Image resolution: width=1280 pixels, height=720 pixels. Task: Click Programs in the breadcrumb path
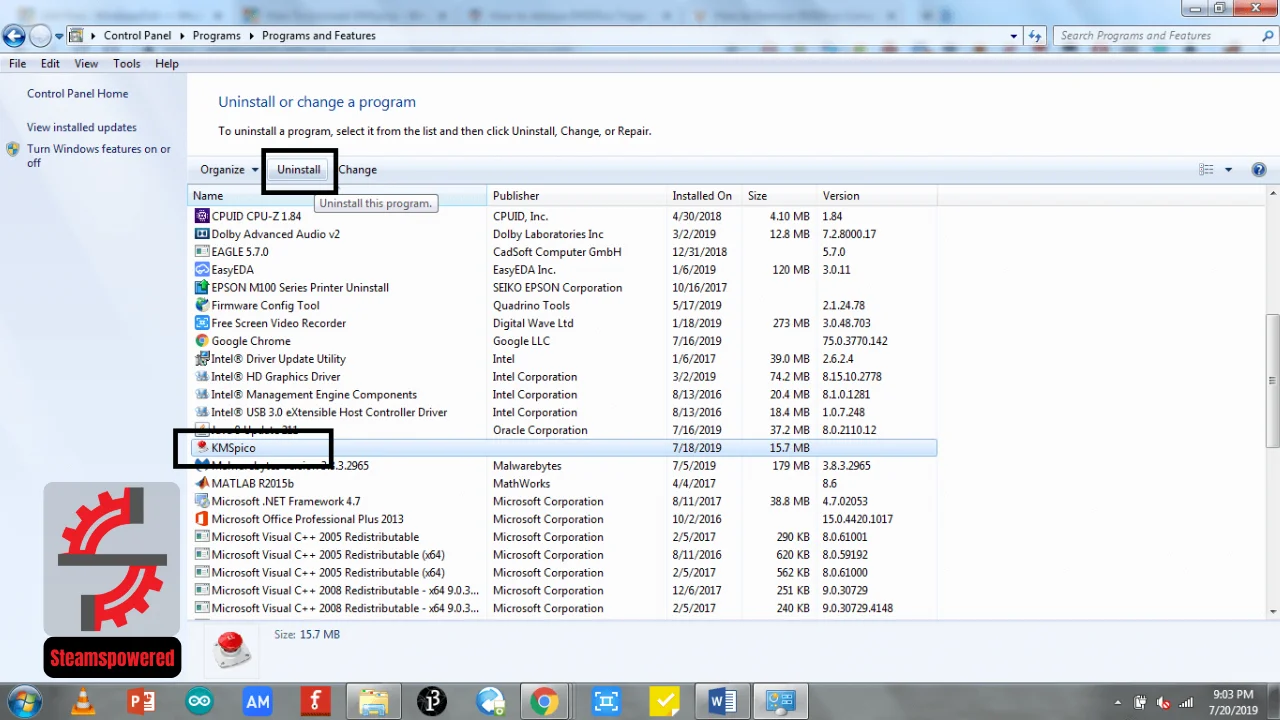click(x=217, y=36)
